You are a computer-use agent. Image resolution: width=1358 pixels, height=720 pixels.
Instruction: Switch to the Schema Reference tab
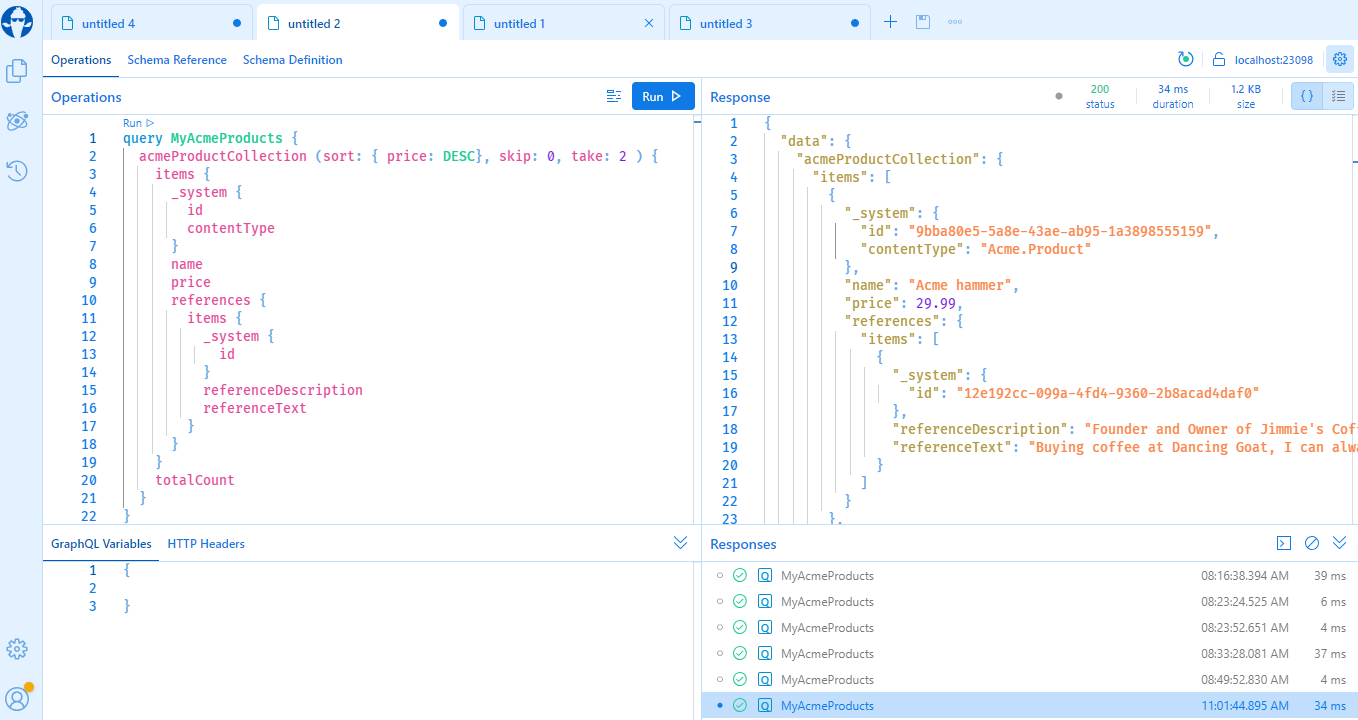[x=177, y=60]
